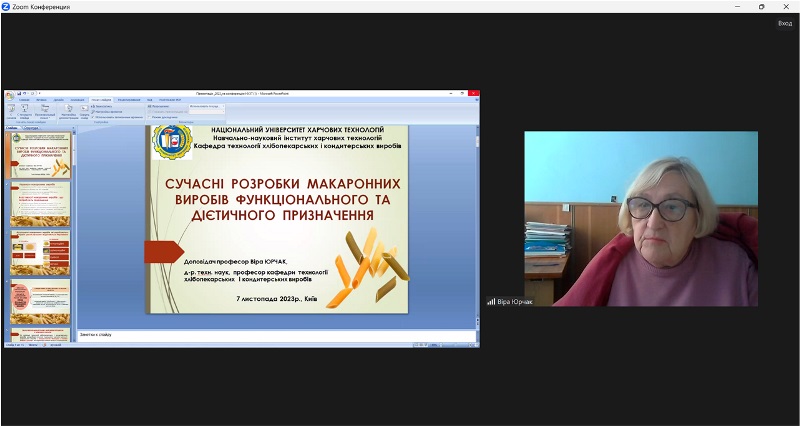Select fifth partially visible slide thumbnail
Screen dimensions: 800x426
click(40, 335)
